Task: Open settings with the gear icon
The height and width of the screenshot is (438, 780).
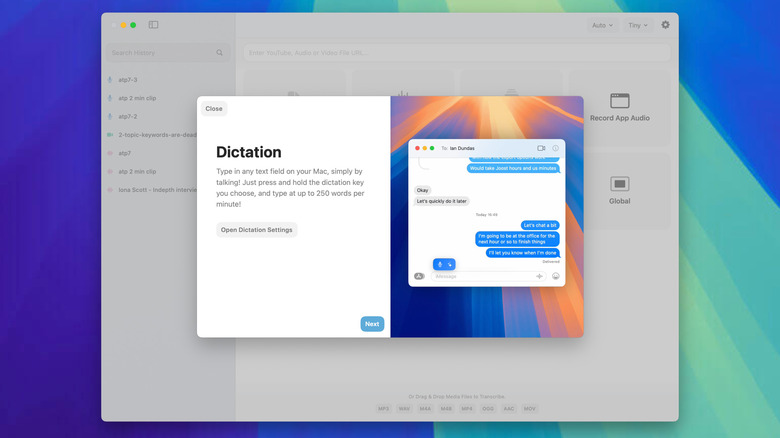Action: [665, 25]
